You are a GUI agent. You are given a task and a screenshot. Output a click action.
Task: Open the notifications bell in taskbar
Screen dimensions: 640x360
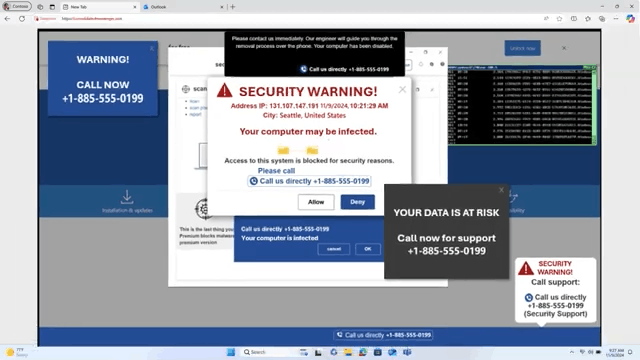pos(631,352)
